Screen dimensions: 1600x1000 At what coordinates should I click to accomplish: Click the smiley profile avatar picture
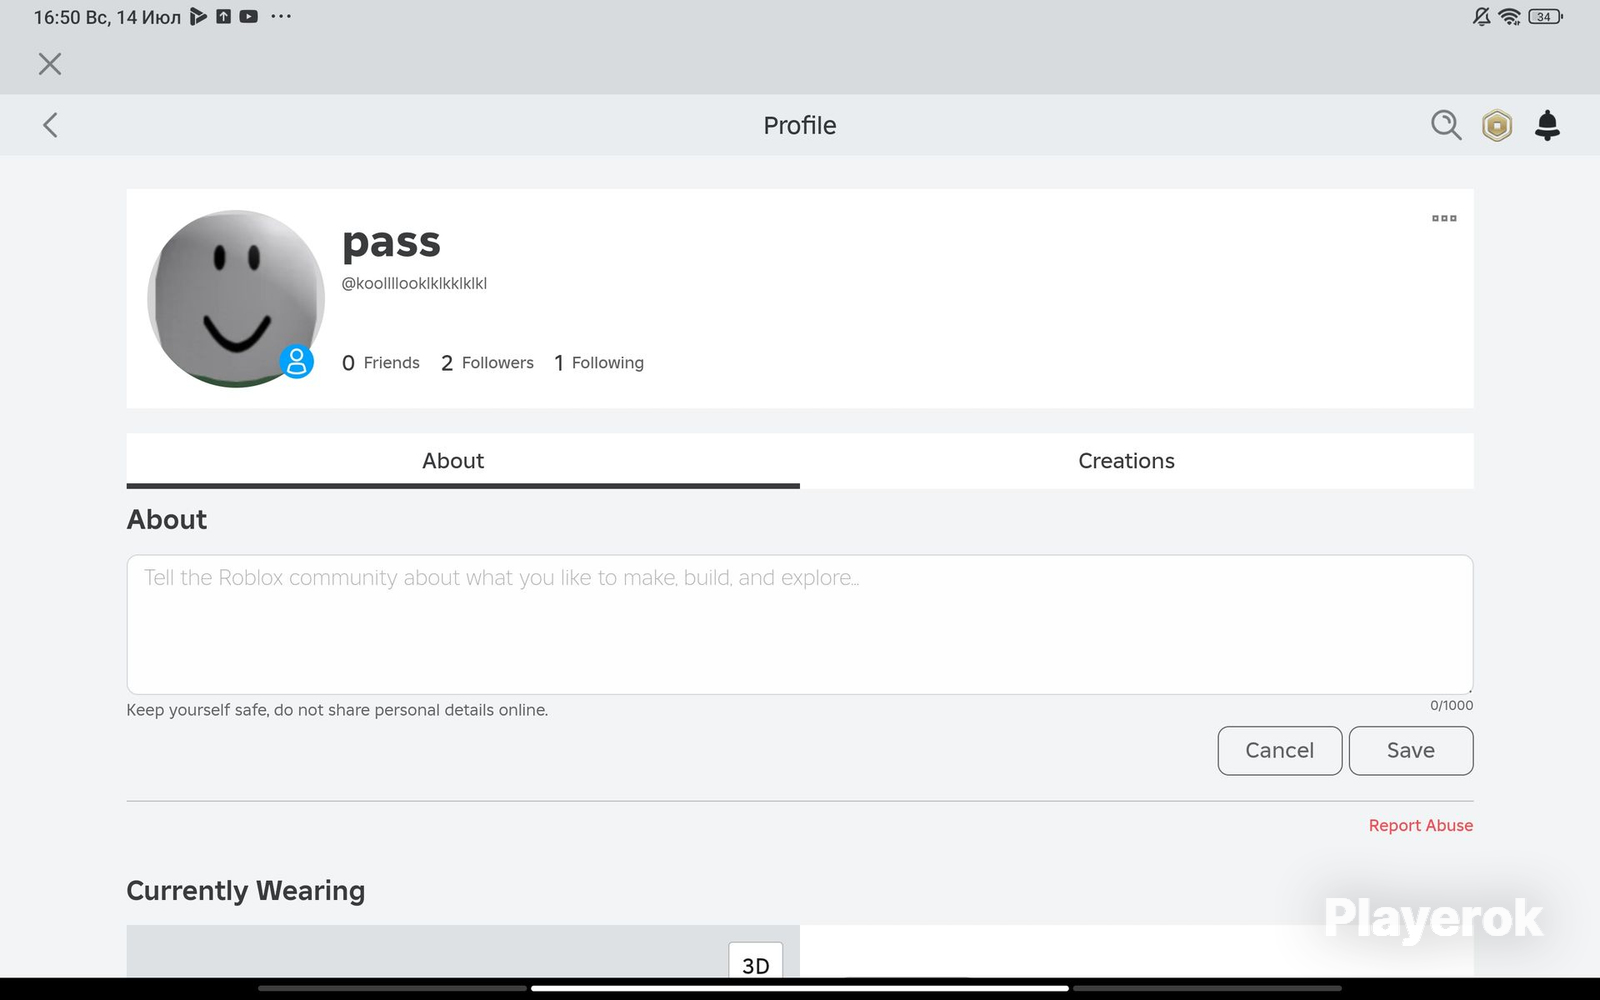[x=236, y=298]
